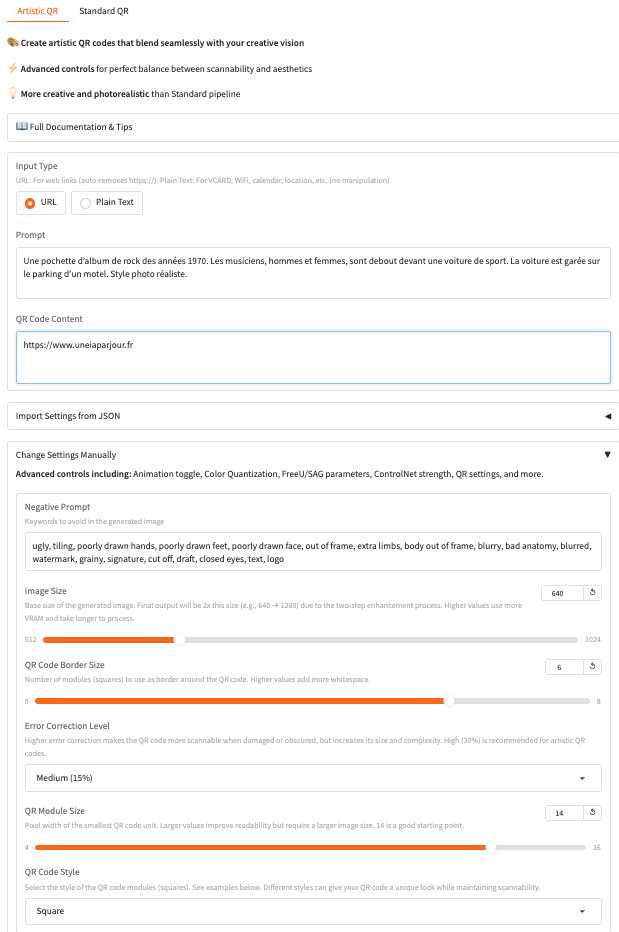The image size is (619, 932).
Task: Click the Prompt text box
Action: pos(313,273)
